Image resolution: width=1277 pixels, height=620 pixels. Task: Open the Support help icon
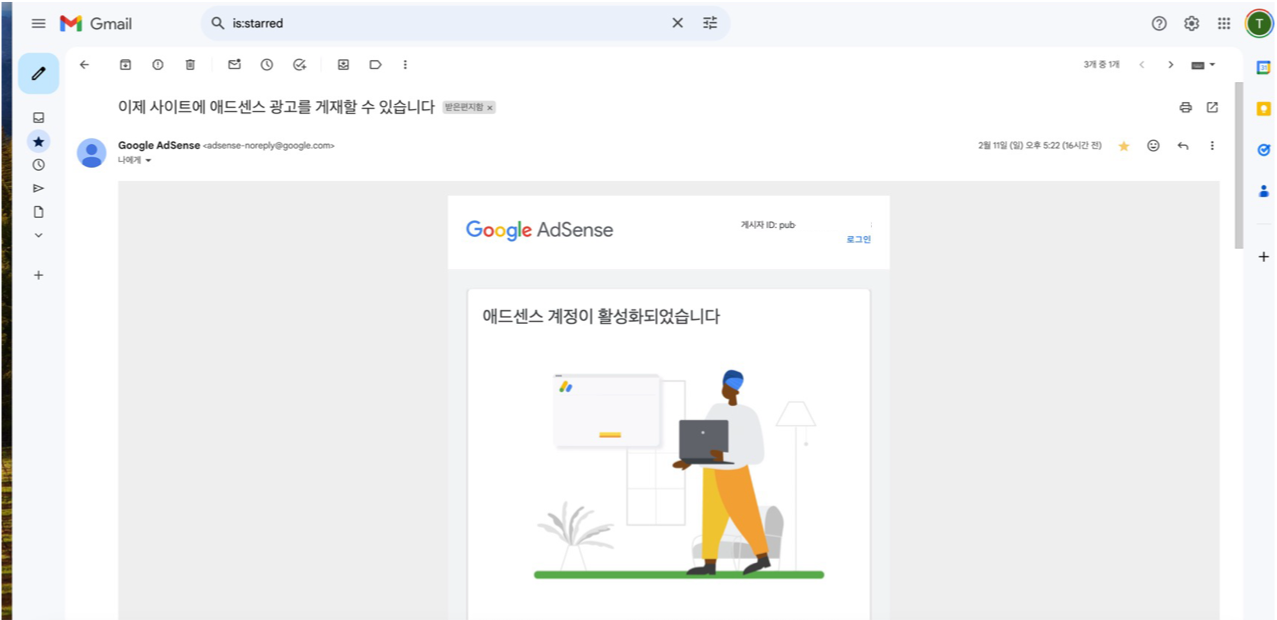[x=1159, y=23]
